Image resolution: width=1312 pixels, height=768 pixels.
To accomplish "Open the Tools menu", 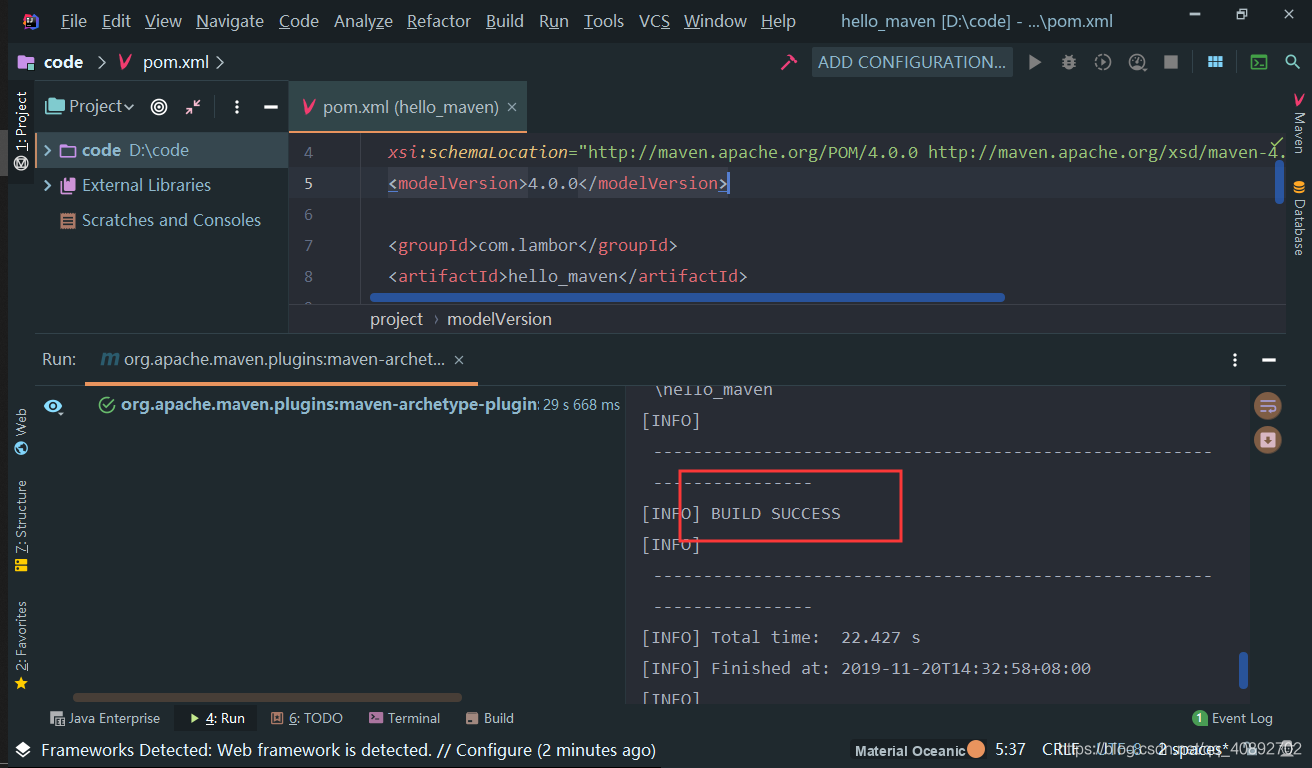I will [604, 21].
